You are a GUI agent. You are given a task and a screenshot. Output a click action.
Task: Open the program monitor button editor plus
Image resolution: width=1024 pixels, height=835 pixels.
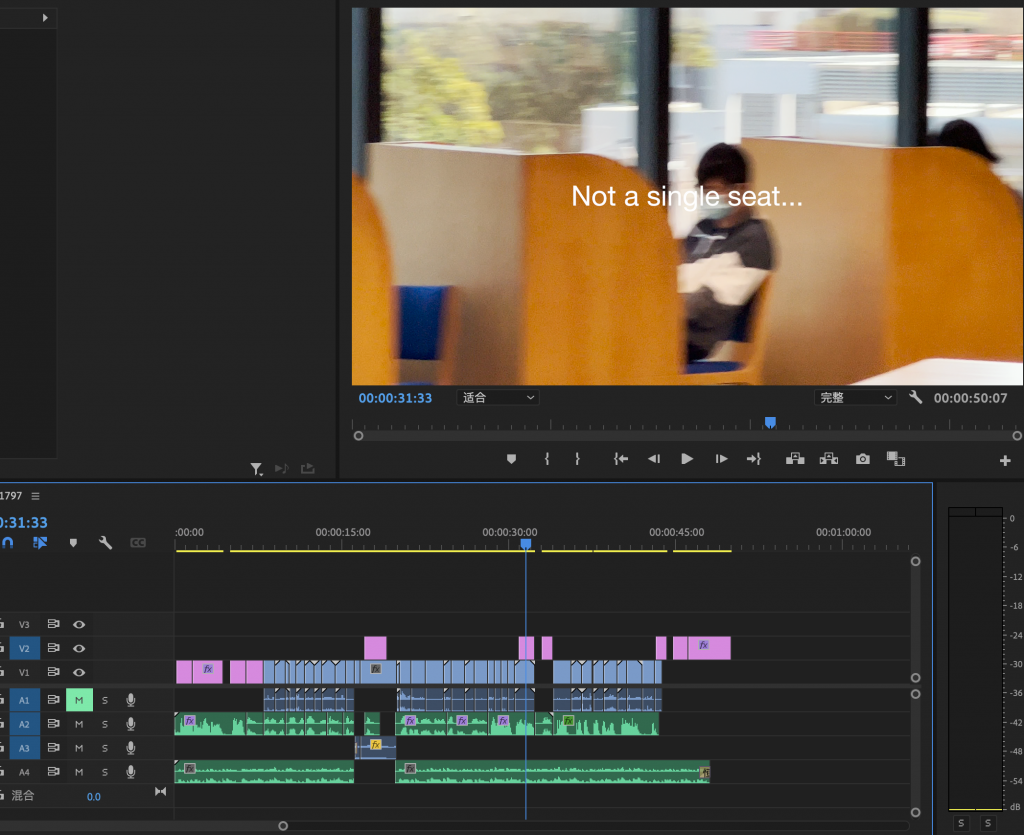tap(1005, 460)
